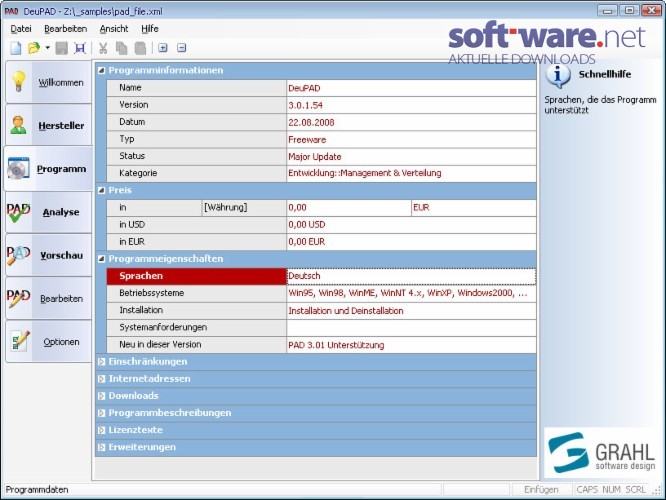
Task: Click the New file icon in toolbar
Action: (16, 48)
